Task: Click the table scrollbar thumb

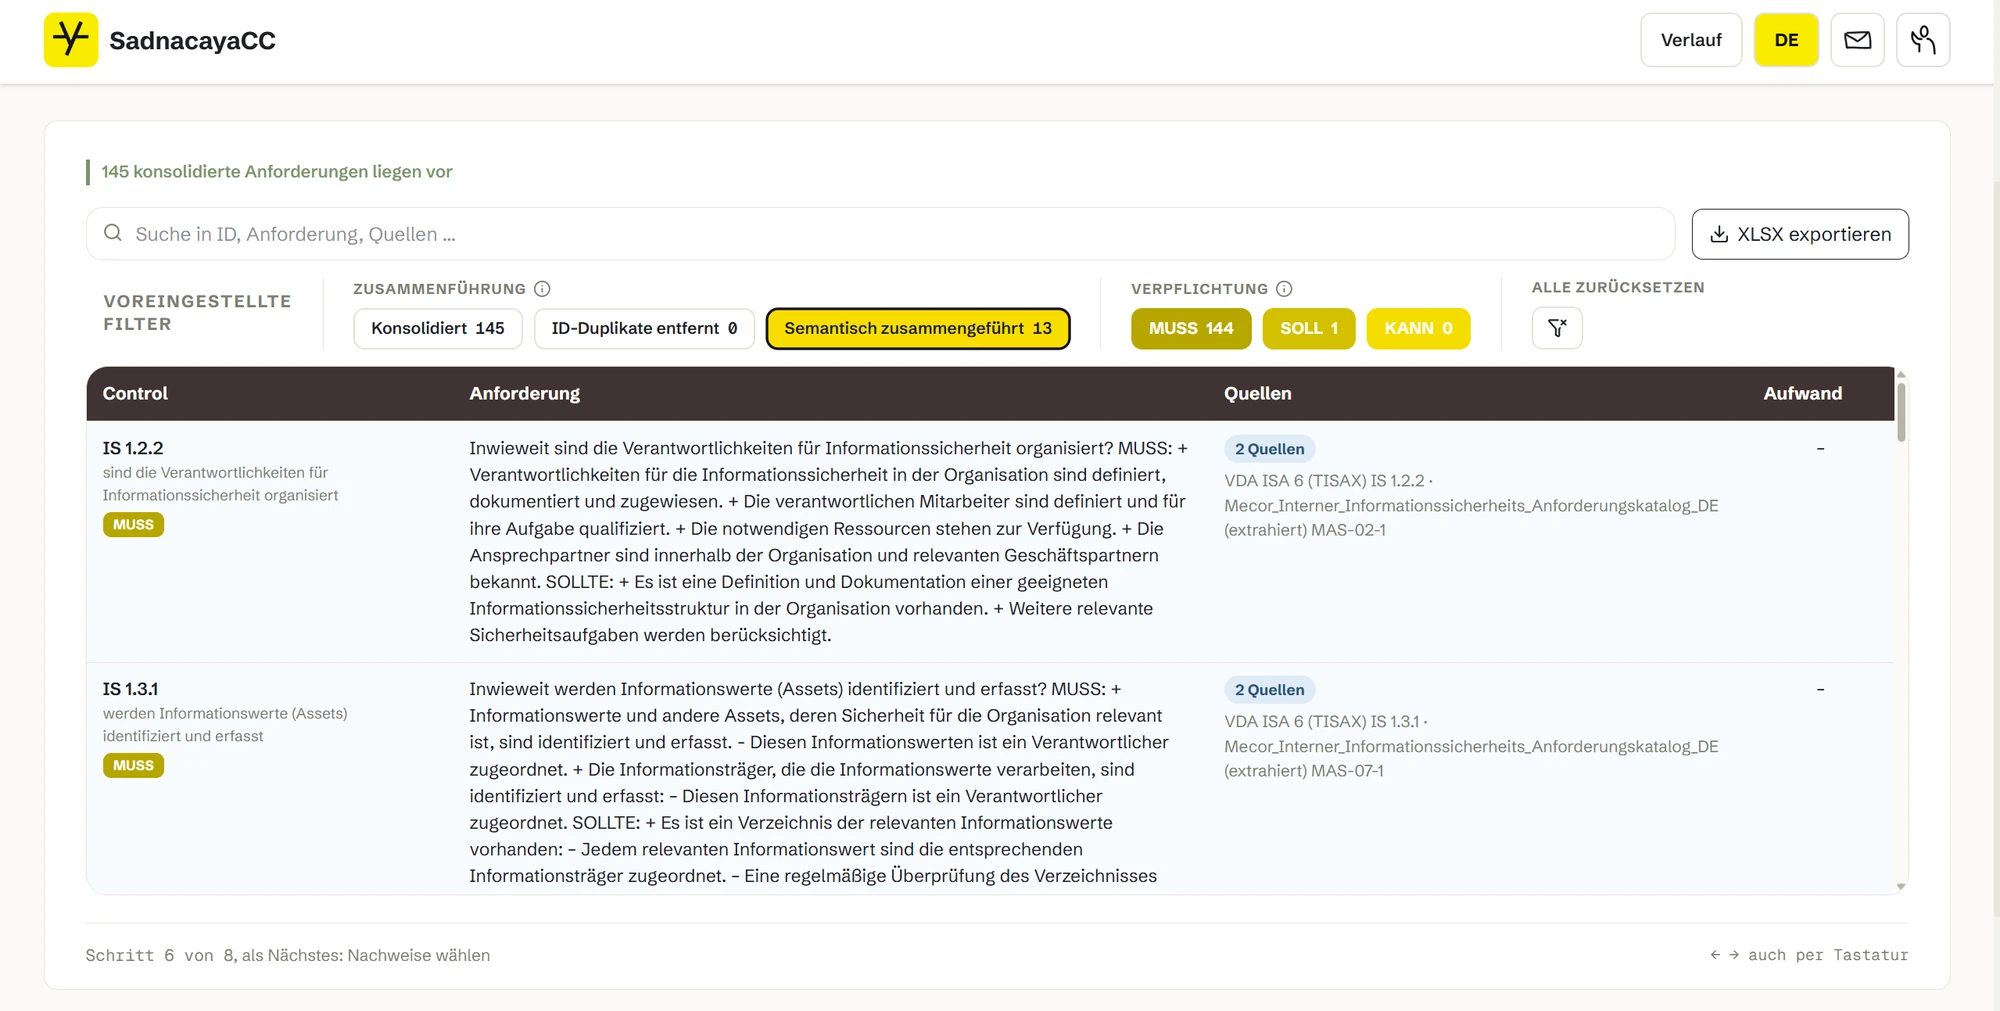Action: pos(1901,411)
